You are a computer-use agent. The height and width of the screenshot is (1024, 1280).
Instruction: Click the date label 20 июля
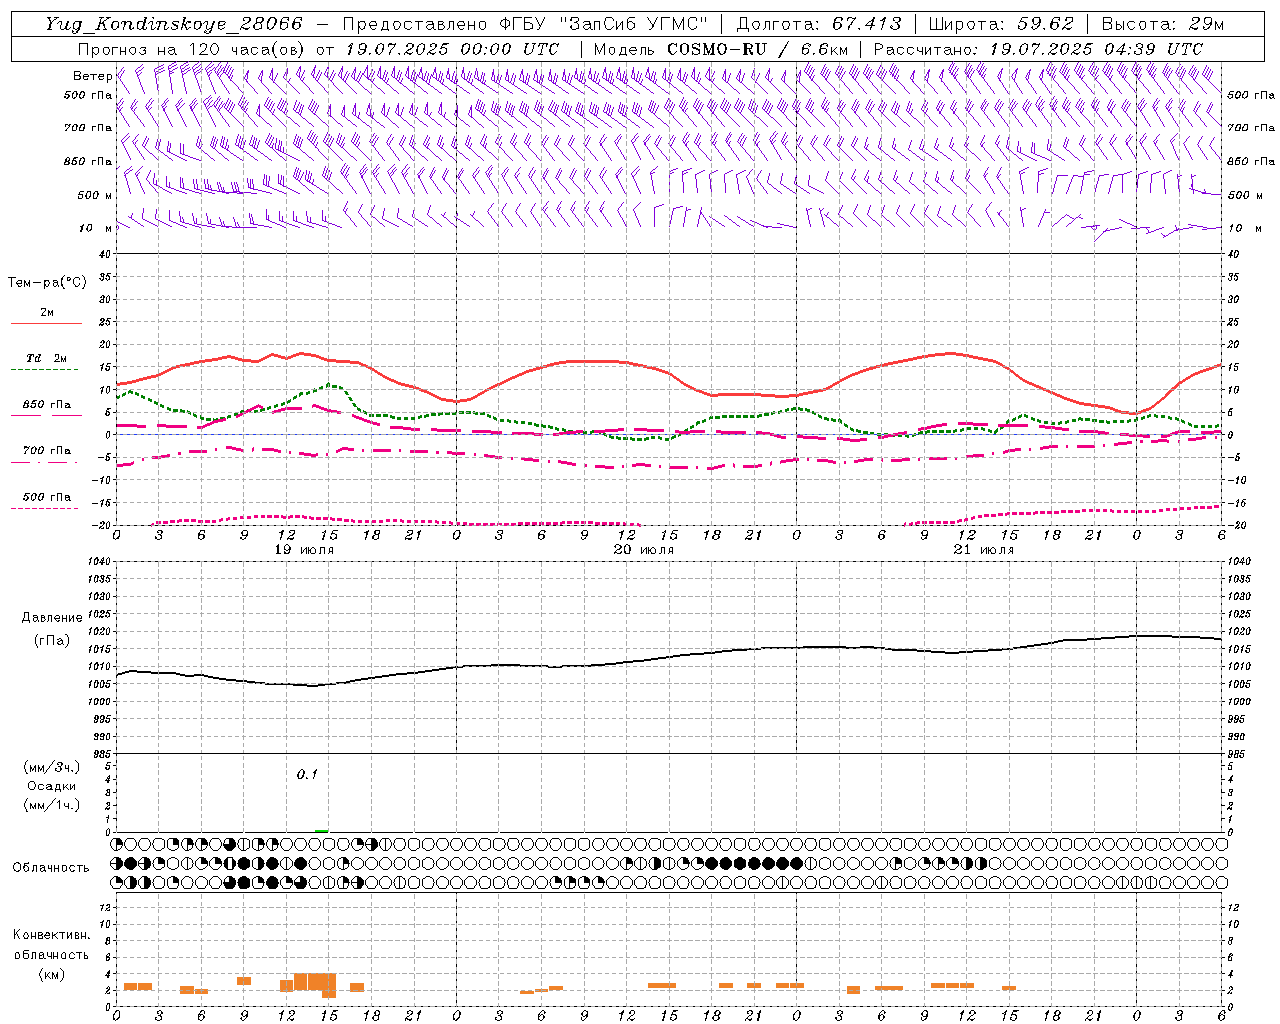tap(644, 550)
